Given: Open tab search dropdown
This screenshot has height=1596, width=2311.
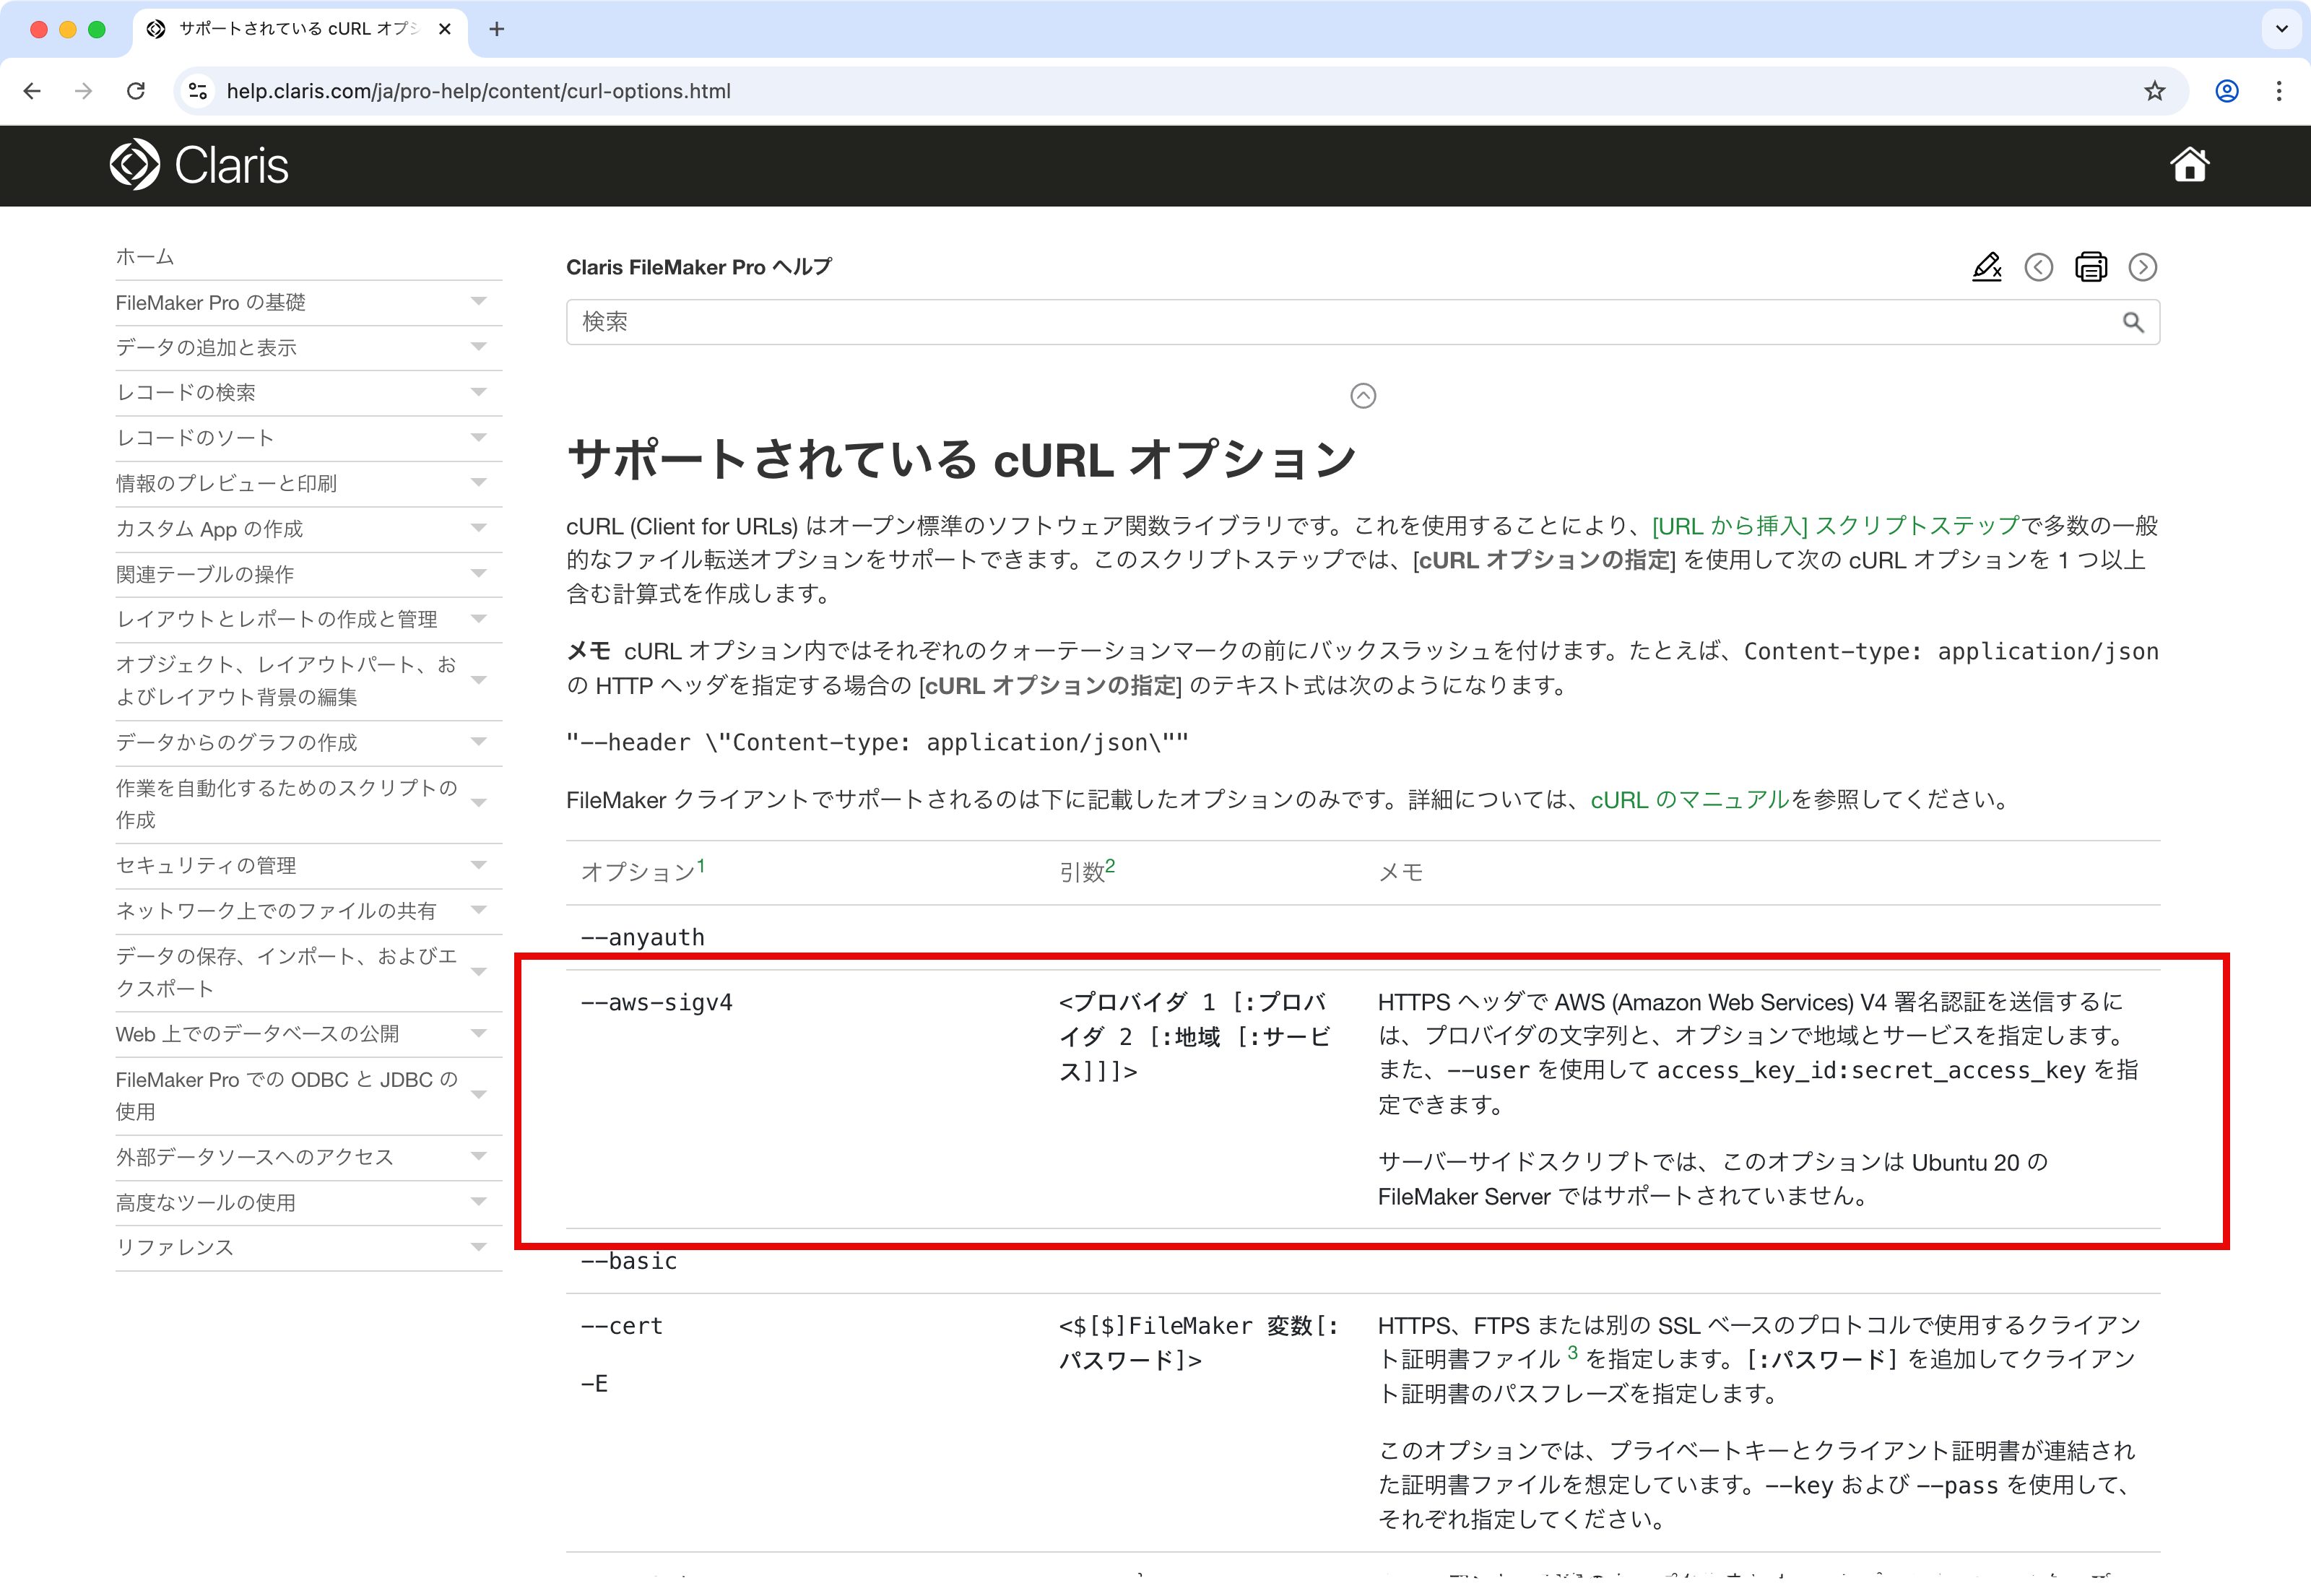Looking at the screenshot, I should [2281, 29].
